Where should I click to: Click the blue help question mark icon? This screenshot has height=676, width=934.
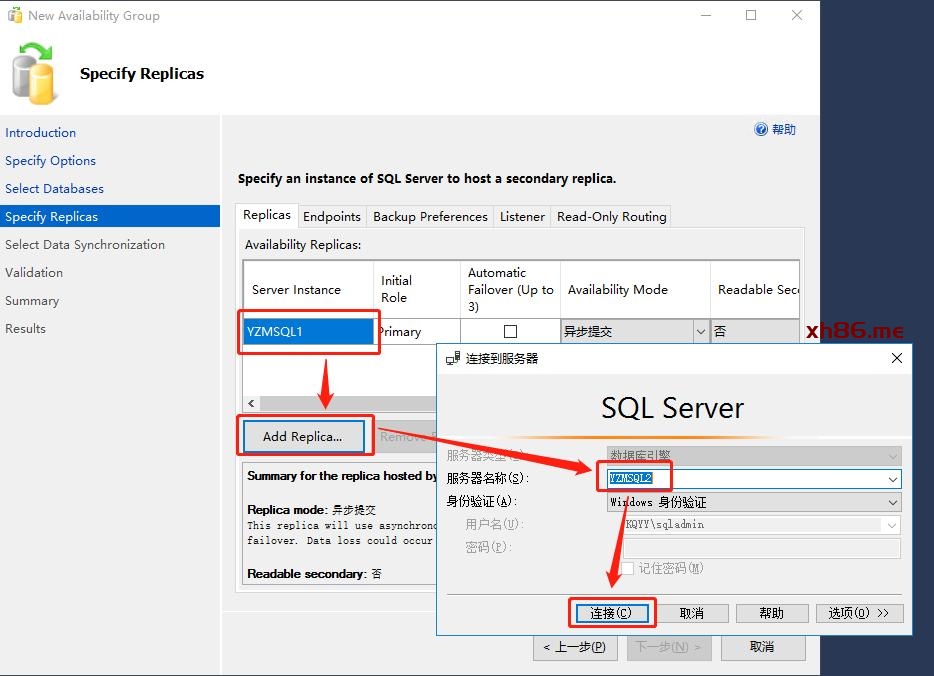761,130
